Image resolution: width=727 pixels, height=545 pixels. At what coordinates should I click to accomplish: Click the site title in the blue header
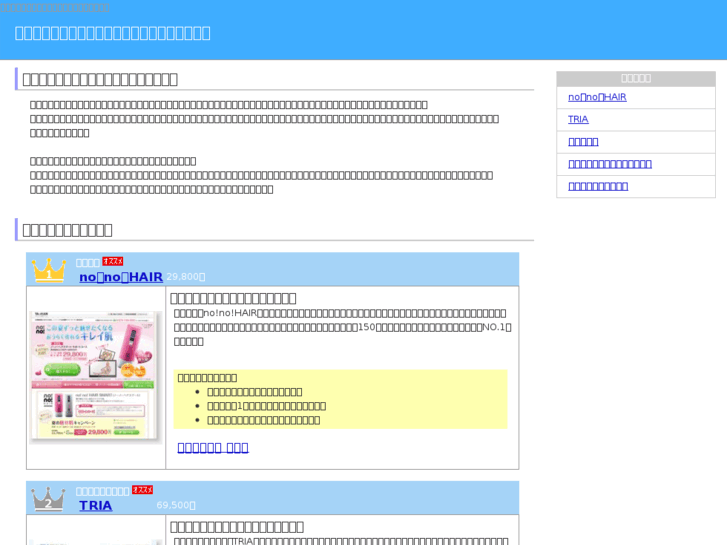coord(113,33)
